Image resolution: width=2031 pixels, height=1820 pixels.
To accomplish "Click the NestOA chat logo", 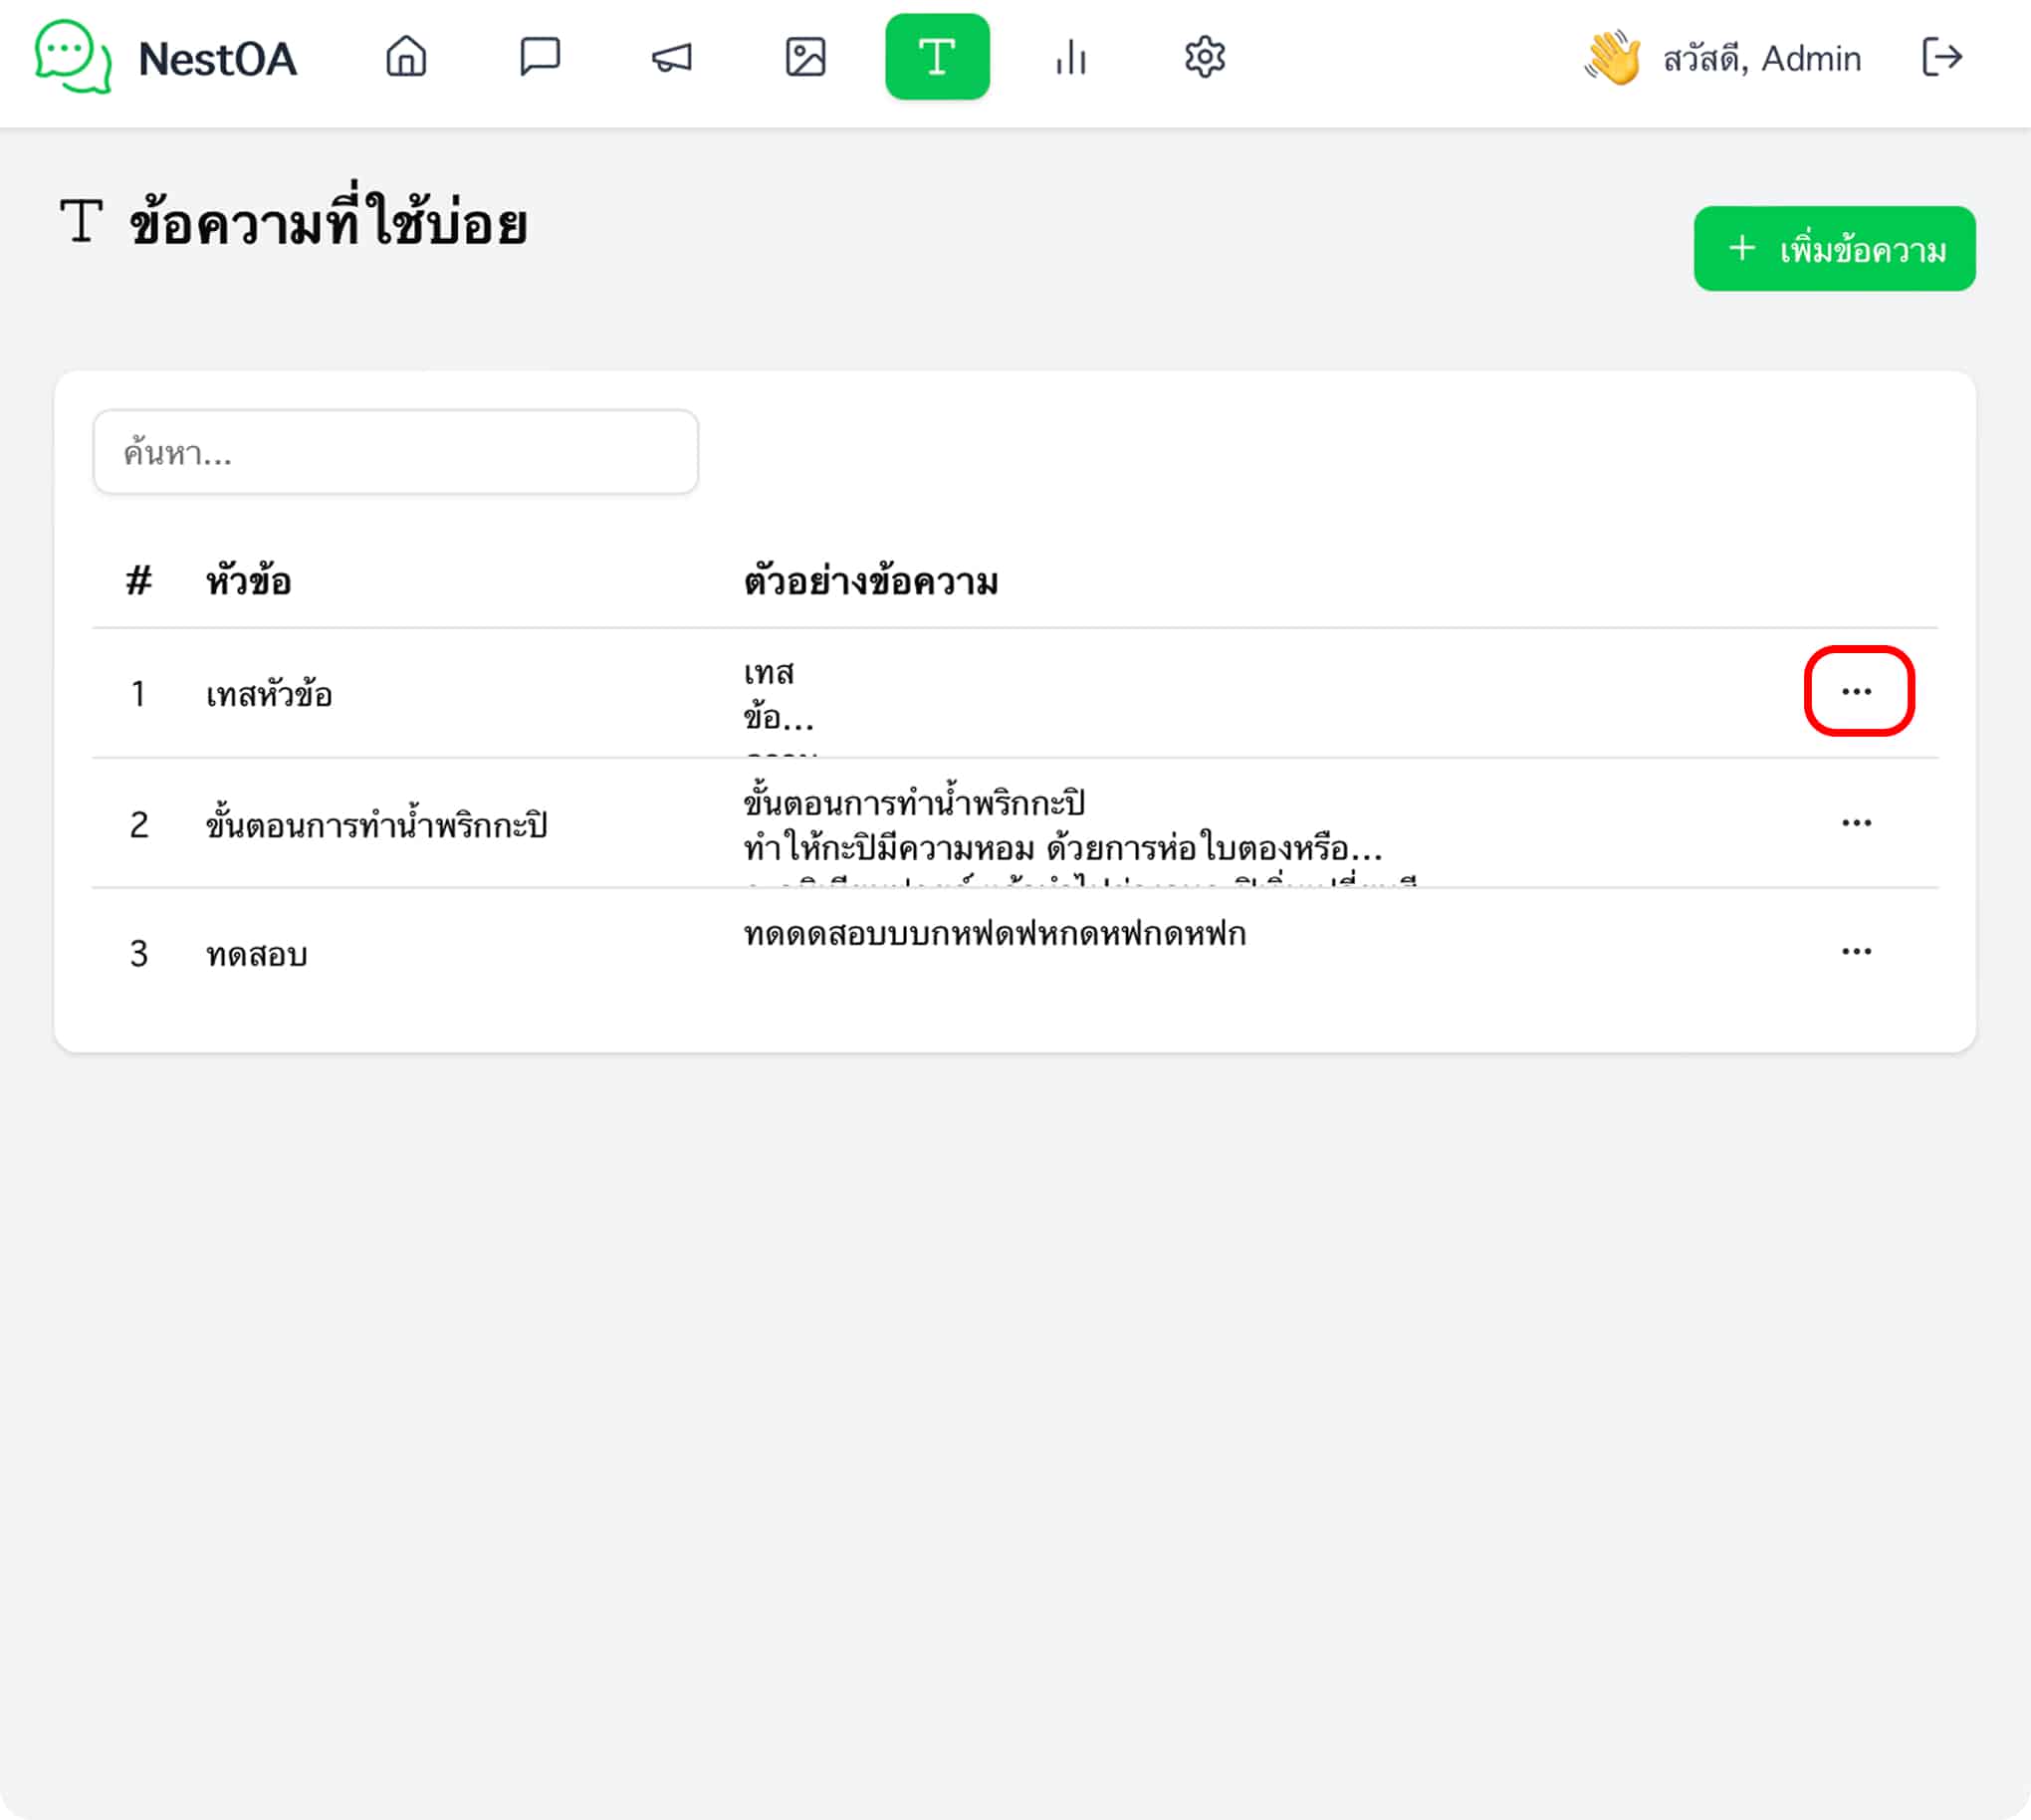I will 73,57.
